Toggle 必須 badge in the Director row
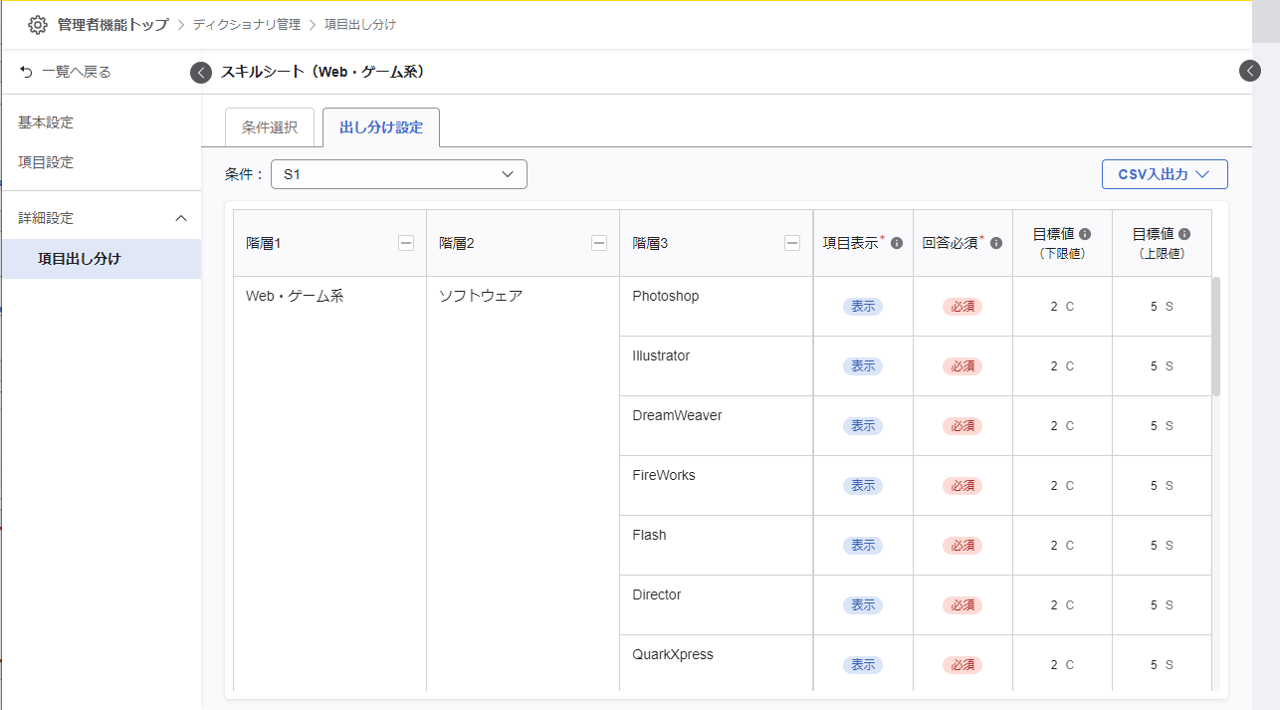 coord(963,606)
